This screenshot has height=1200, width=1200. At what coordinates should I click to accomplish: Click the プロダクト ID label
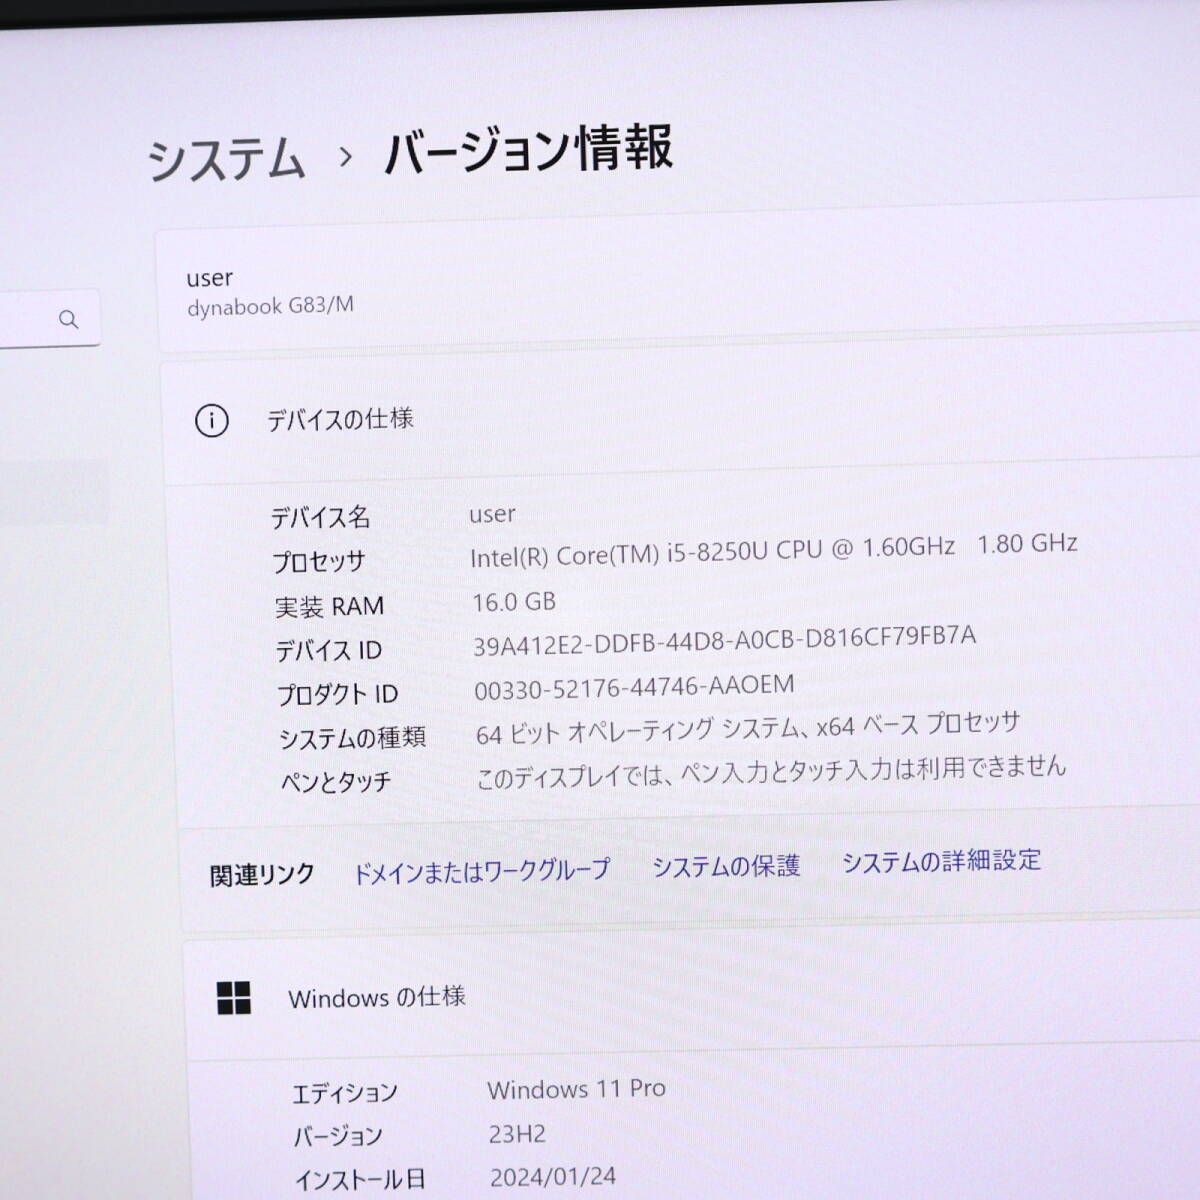[x=337, y=694]
